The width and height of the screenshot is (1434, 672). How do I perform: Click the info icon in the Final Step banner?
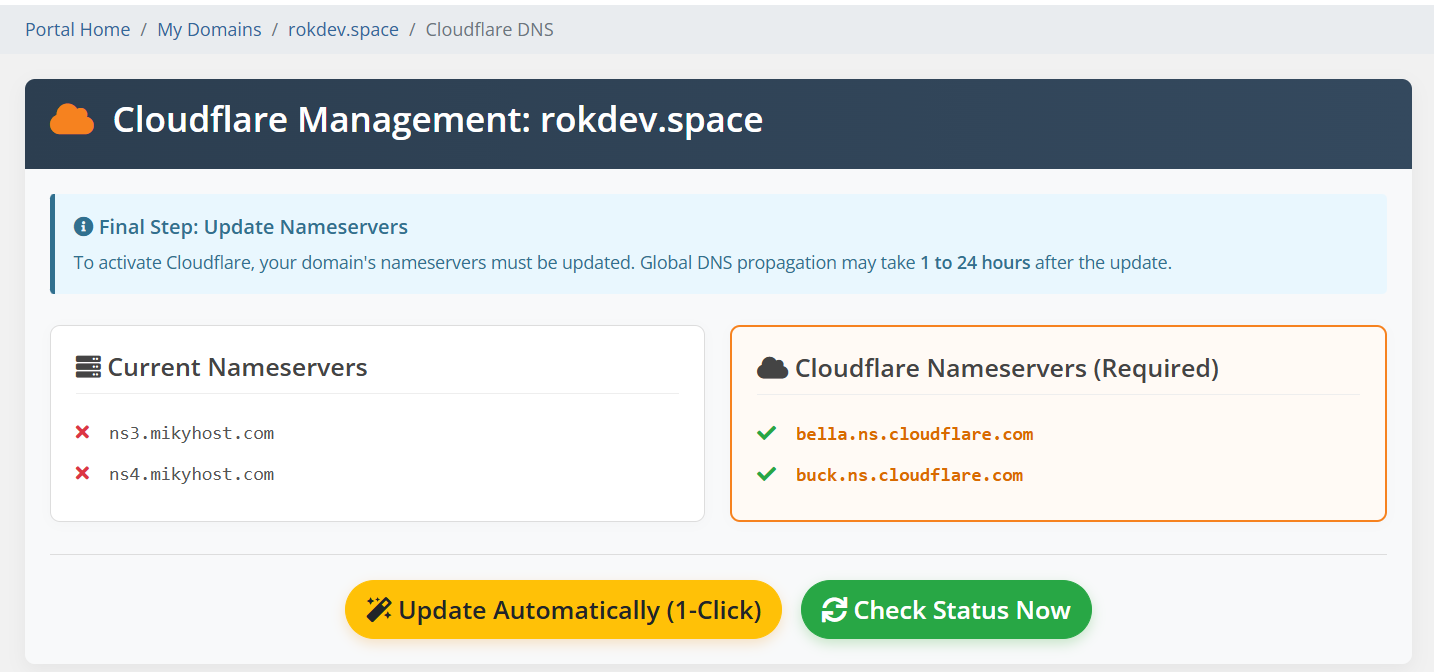(83, 225)
